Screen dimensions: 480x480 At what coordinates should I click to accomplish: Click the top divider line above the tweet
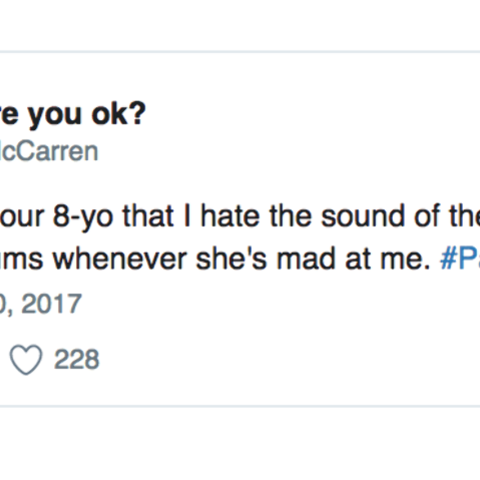pos(240,52)
